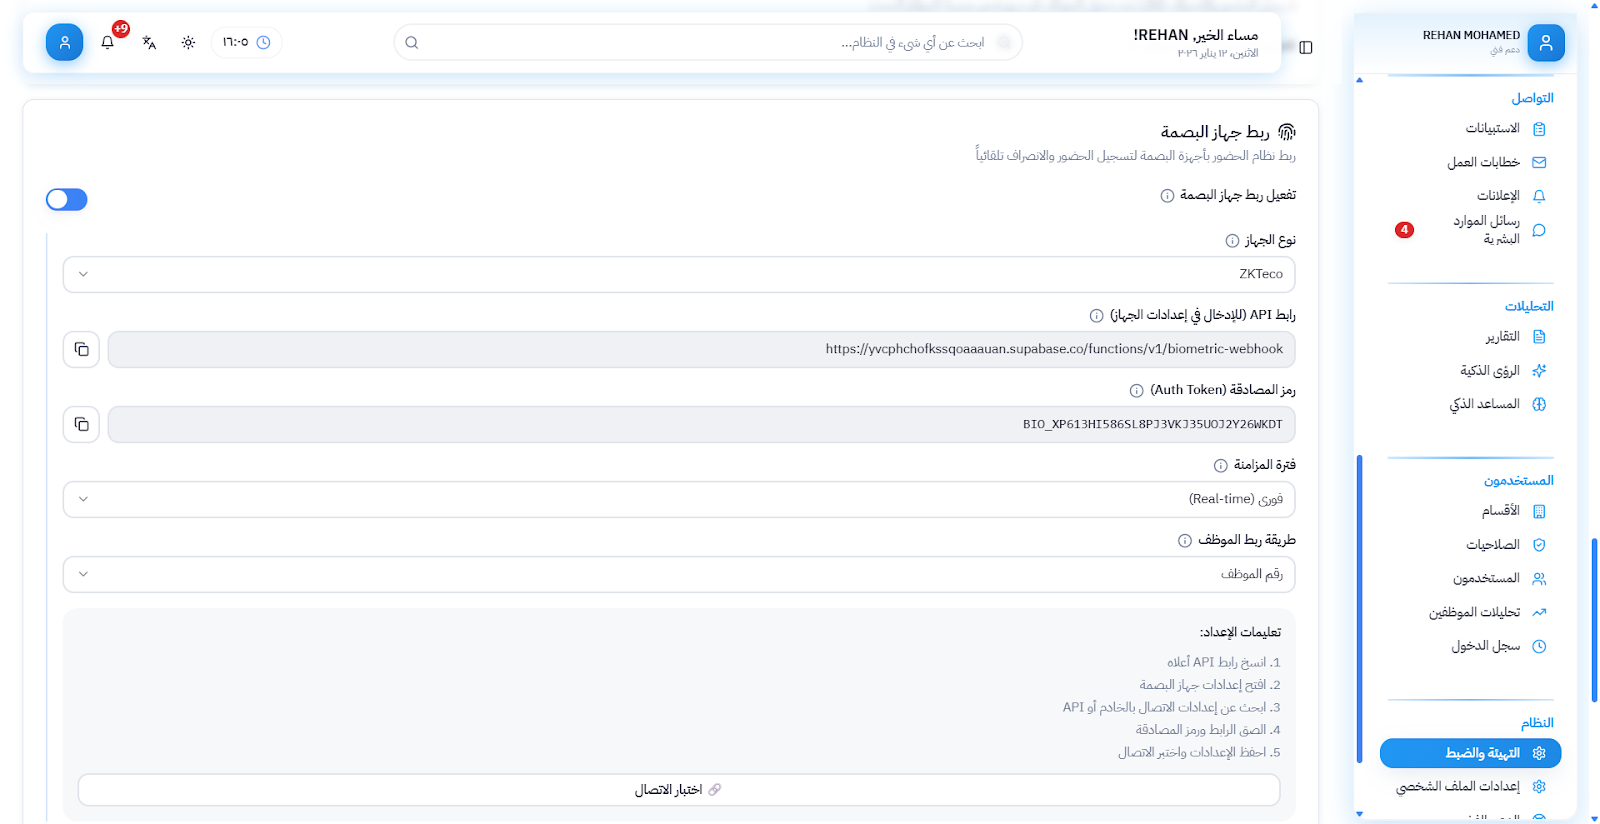
Task: Select التهيئة والضبط sidebar item
Action: [x=1470, y=753]
